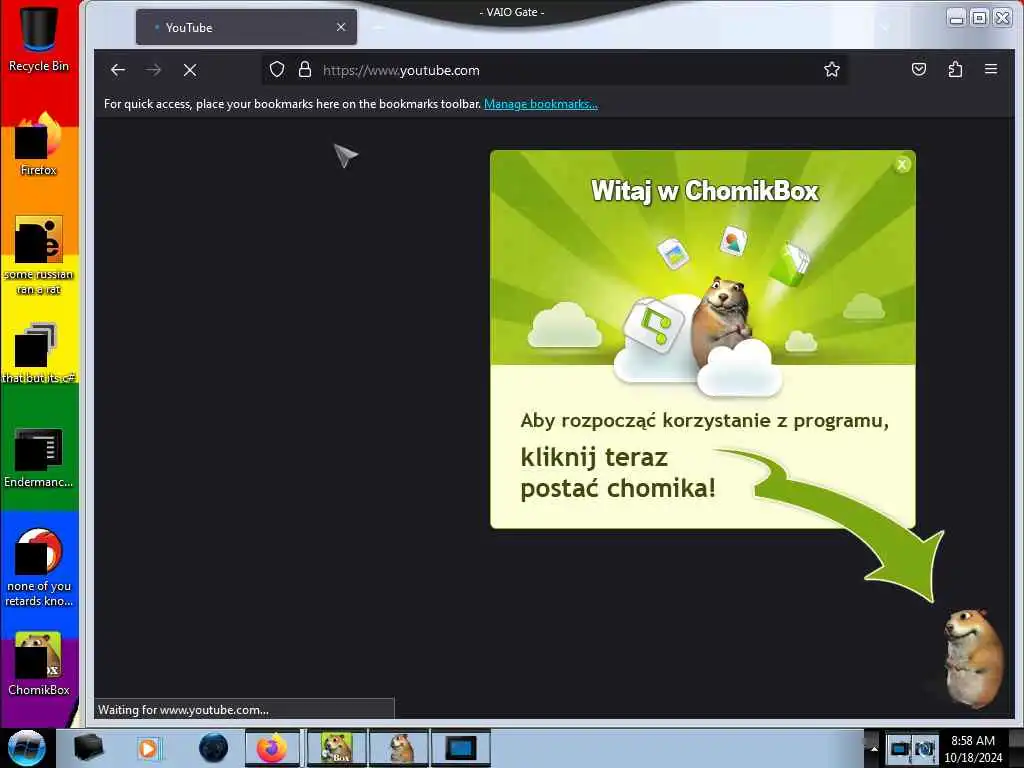Image resolution: width=1024 pixels, height=768 pixels.
Task: Click the dark globe taskbar icon
Action: [214, 748]
